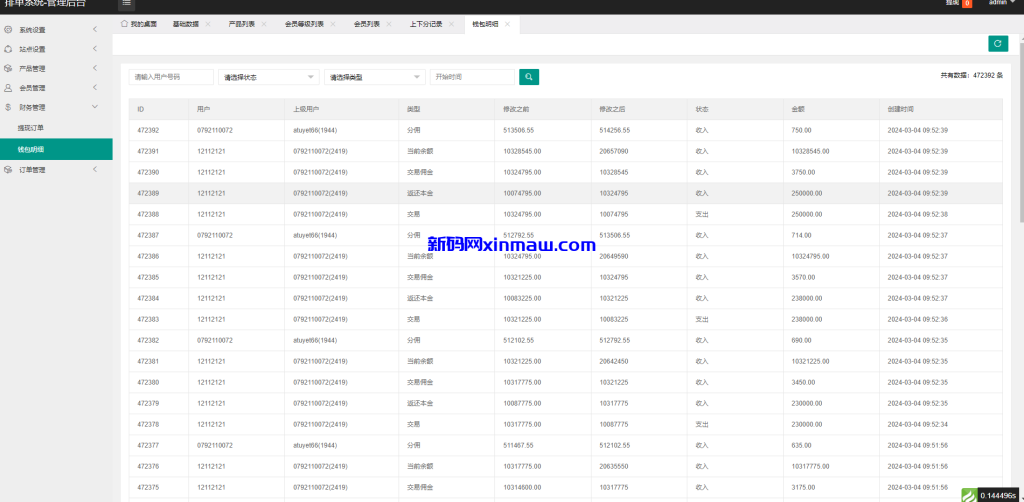Screen dimensions: 1024x502
Task: Click the 站点设置 sidebar icon
Action: (x=8, y=49)
